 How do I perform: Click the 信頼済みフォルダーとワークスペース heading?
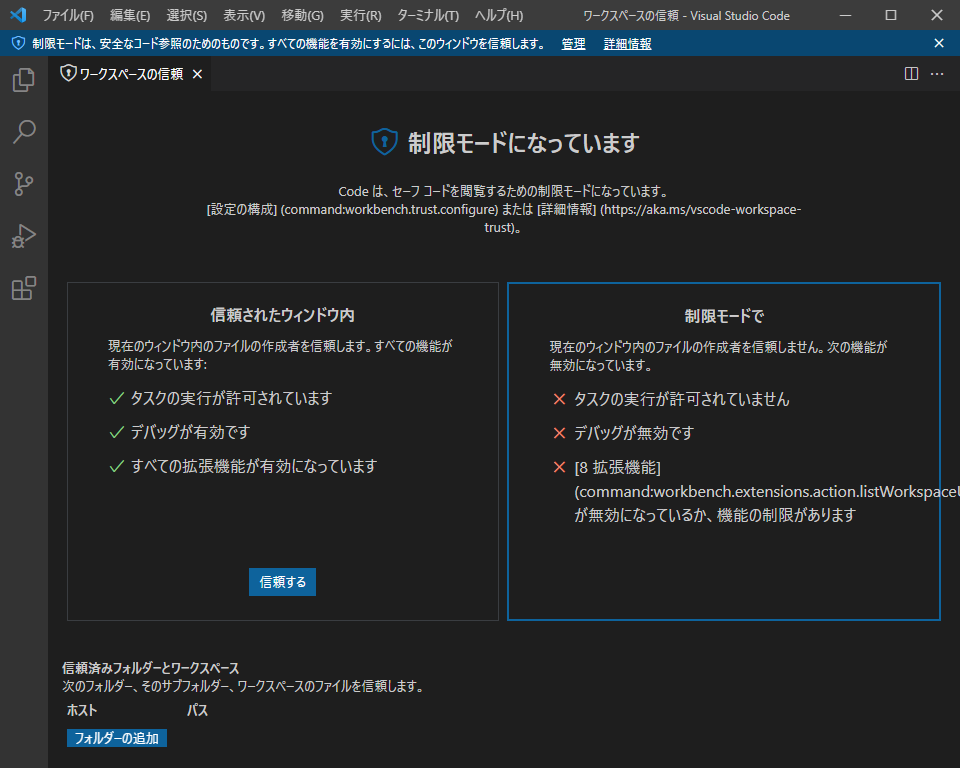point(151,668)
